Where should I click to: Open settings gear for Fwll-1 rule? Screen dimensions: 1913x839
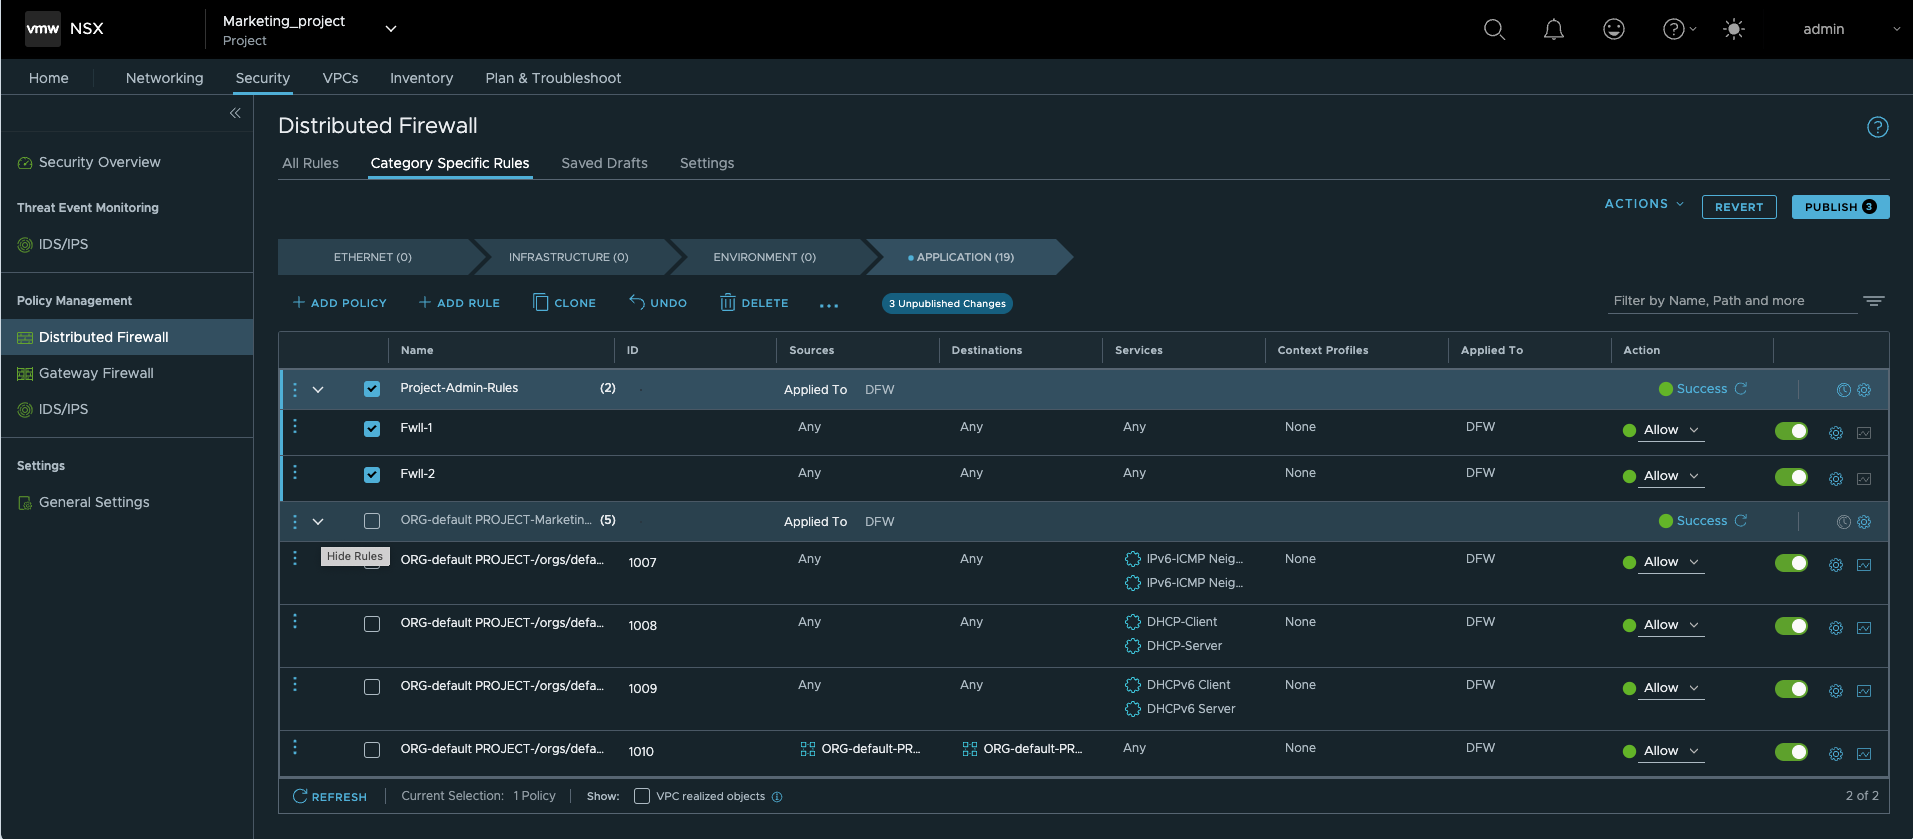pos(1835,433)
